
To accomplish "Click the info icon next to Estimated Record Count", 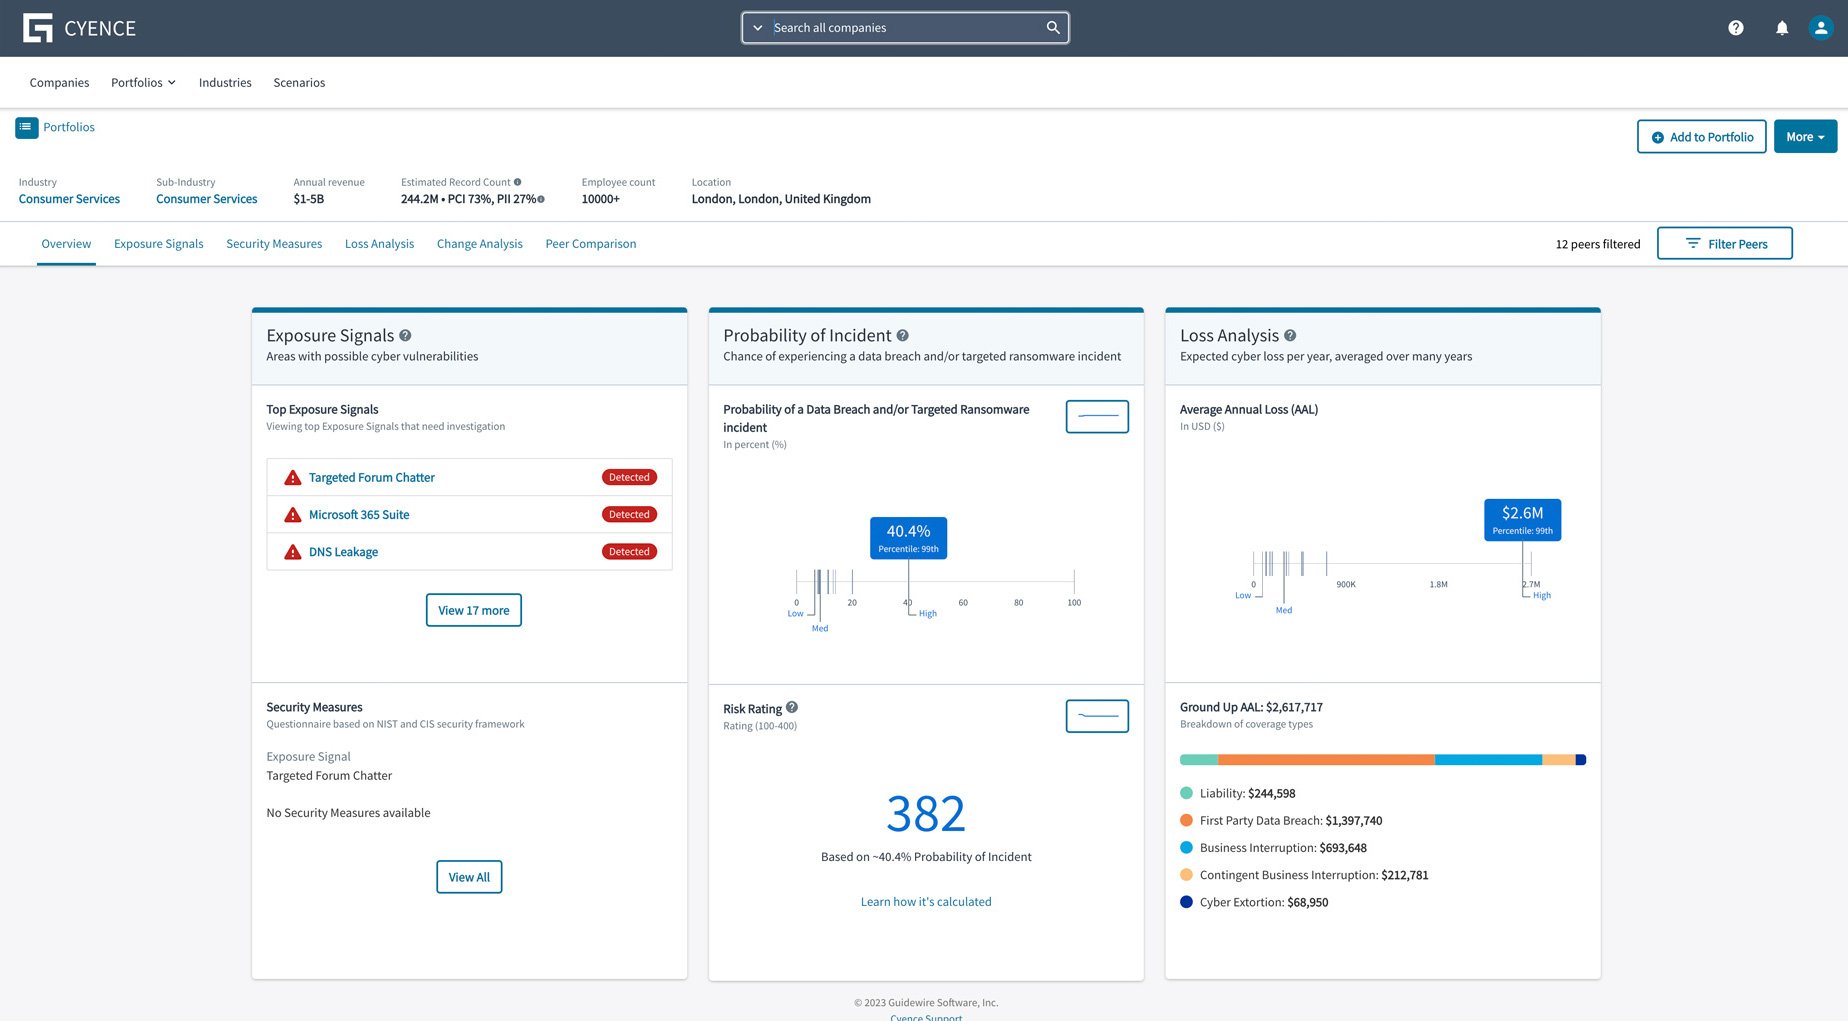I will (x=518, y=182).
